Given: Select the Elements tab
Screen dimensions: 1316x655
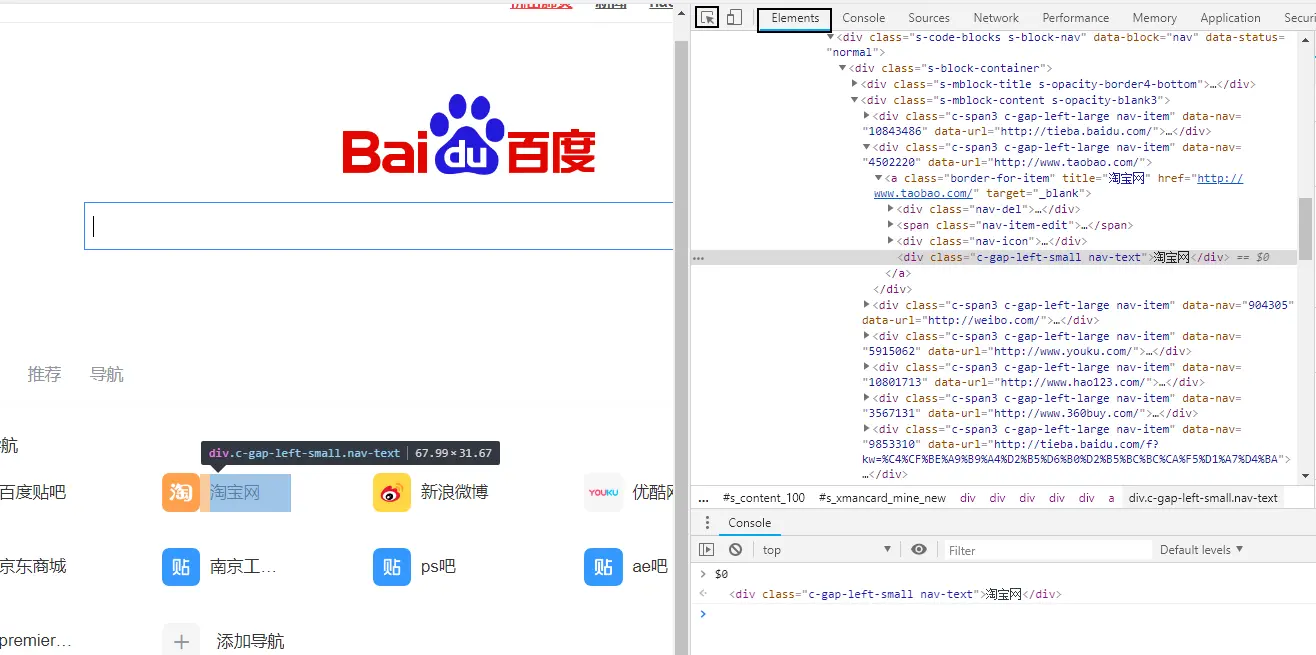Looking at the screenshot, I should point(795,18).
